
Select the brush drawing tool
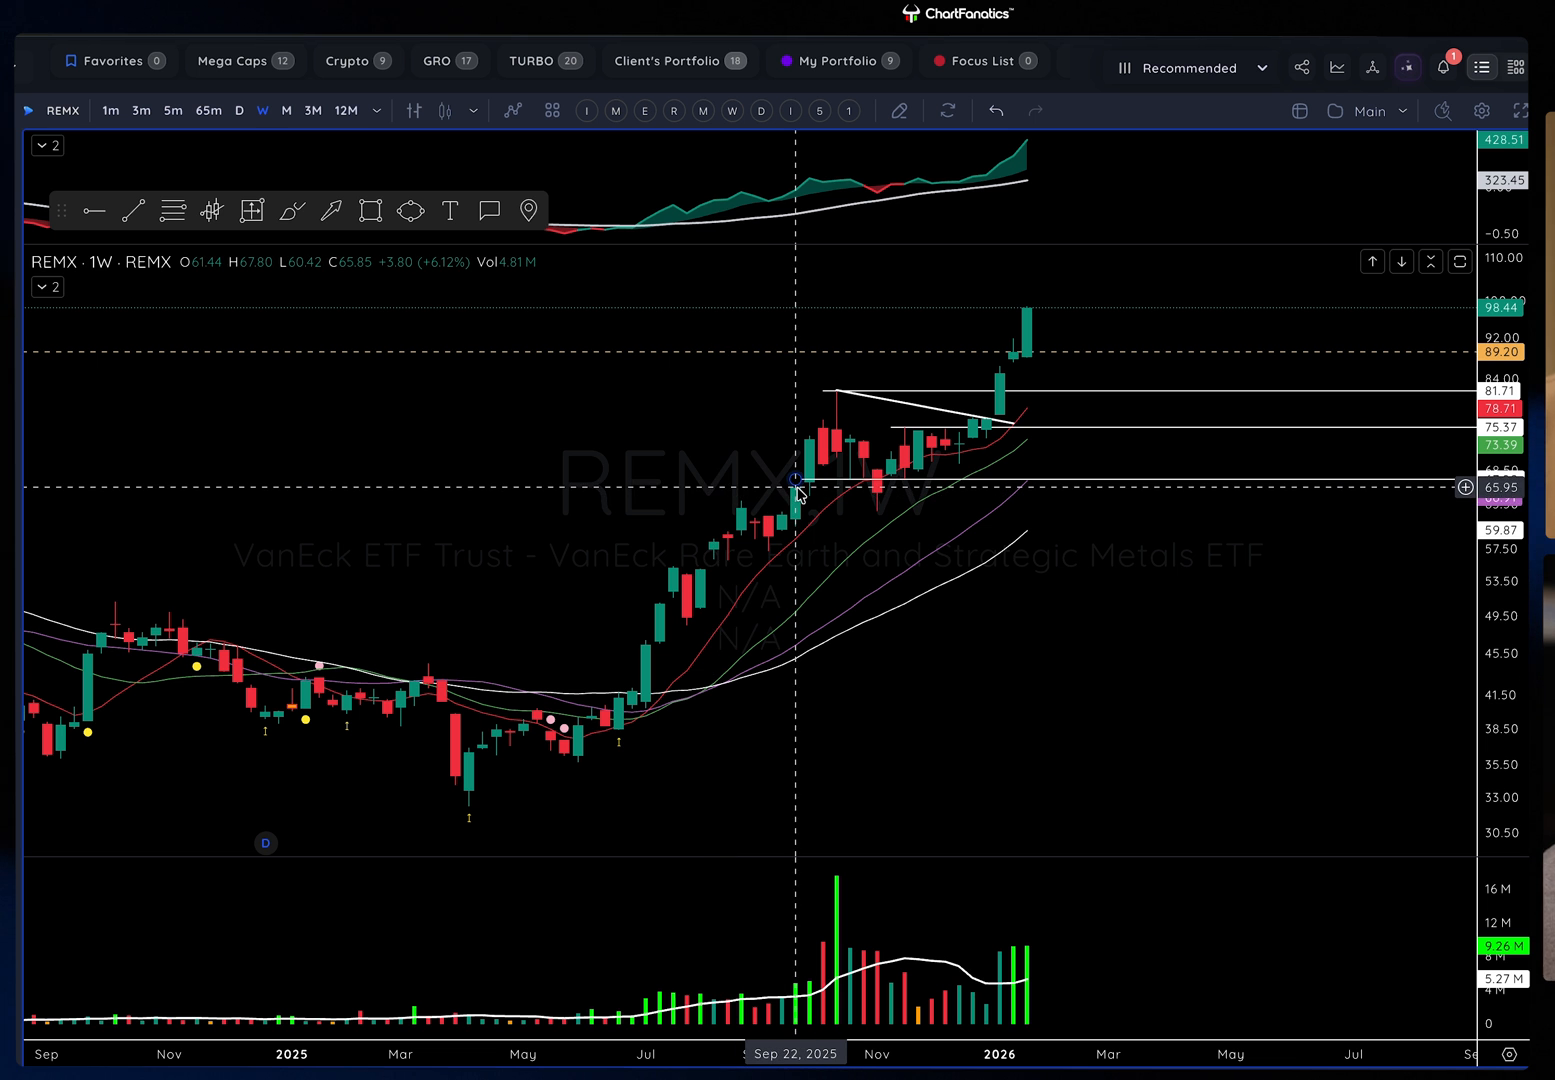292,211
